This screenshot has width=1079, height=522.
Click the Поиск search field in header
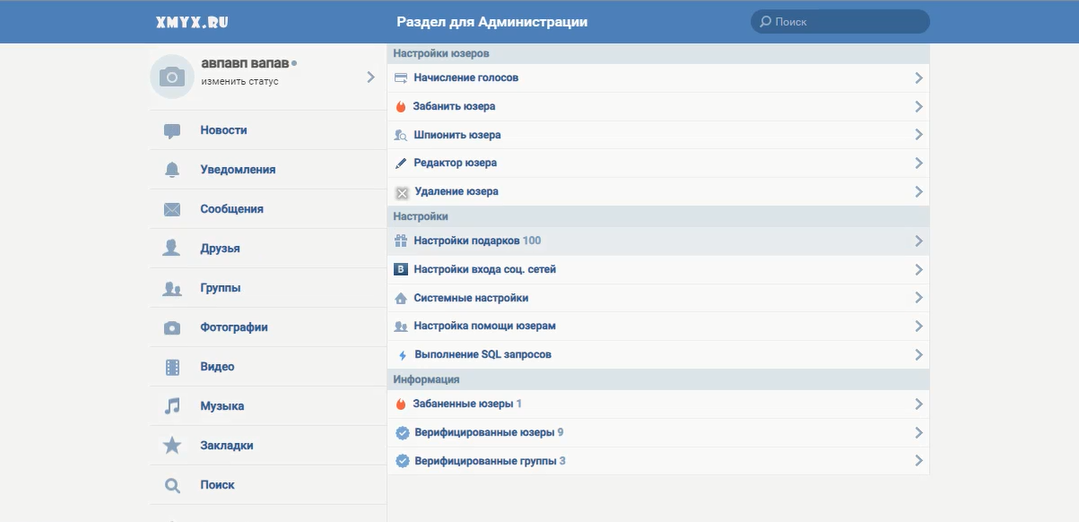[845, 22]
